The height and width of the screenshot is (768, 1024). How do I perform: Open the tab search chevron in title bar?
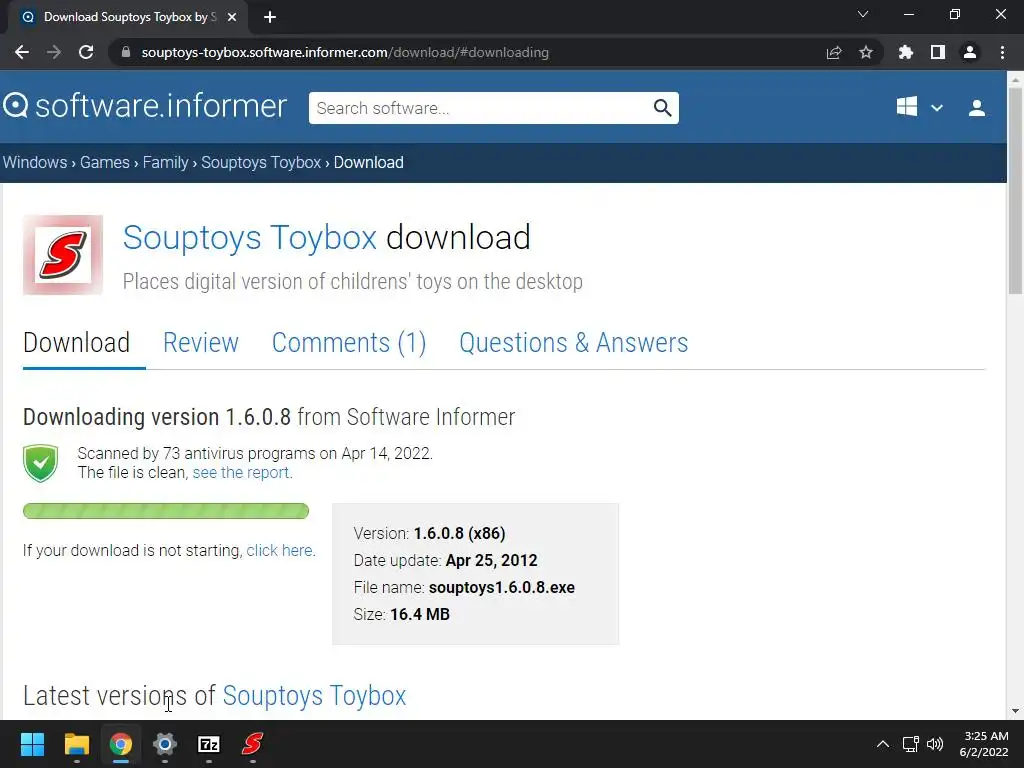(x=863, y=14)
